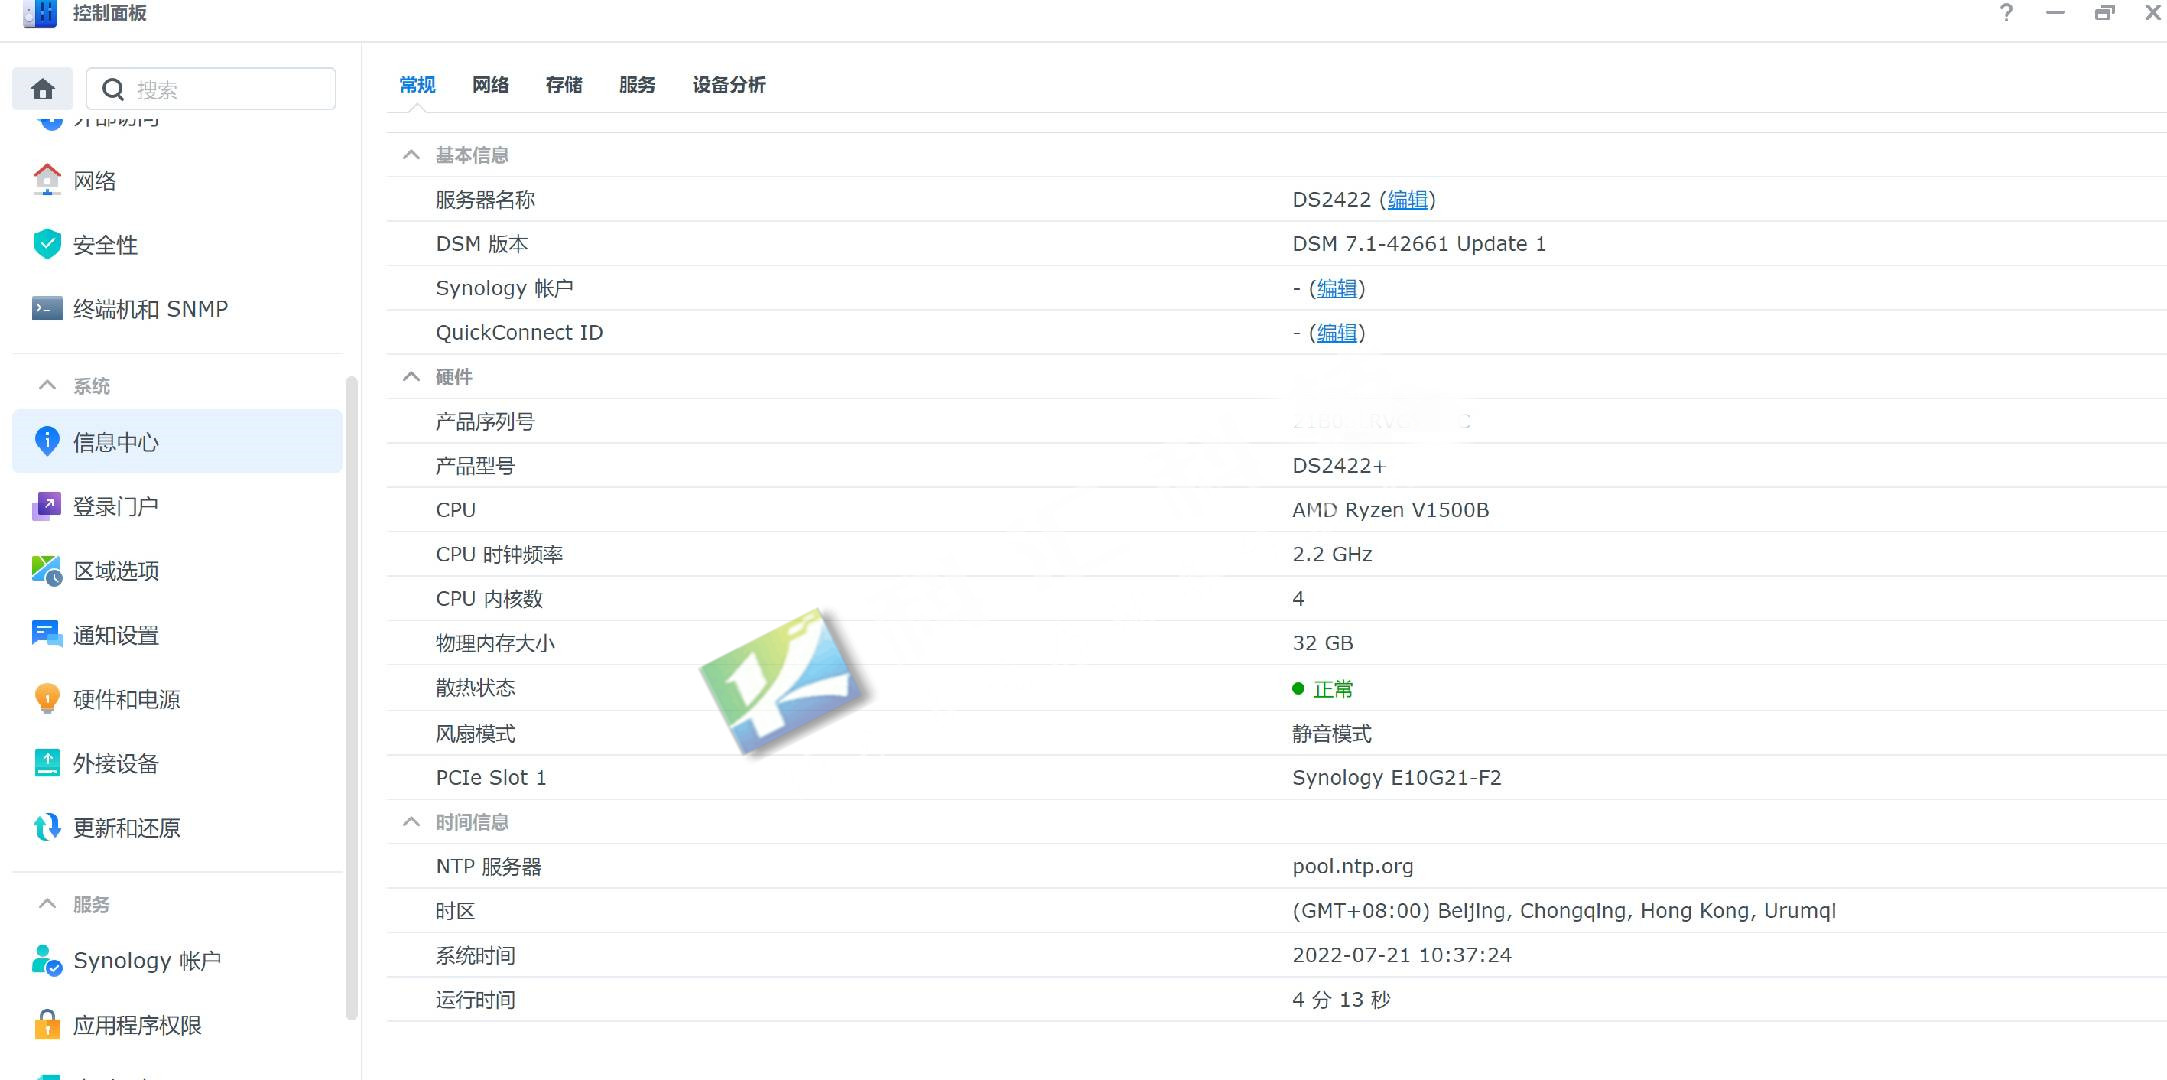The image size is (2167, 1080).
Task: Open 安全性 shield item
Action: coord(177,245)
